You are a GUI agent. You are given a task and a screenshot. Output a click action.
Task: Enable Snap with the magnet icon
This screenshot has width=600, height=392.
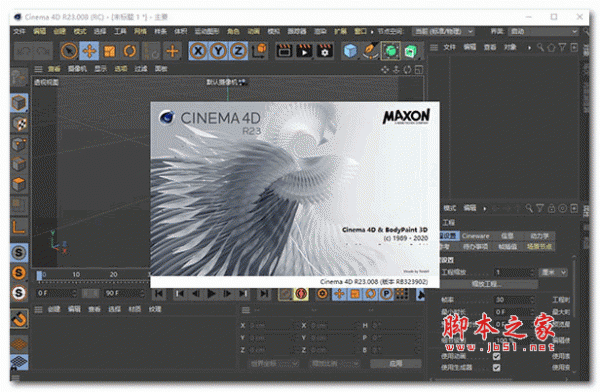tap(19, 318)
